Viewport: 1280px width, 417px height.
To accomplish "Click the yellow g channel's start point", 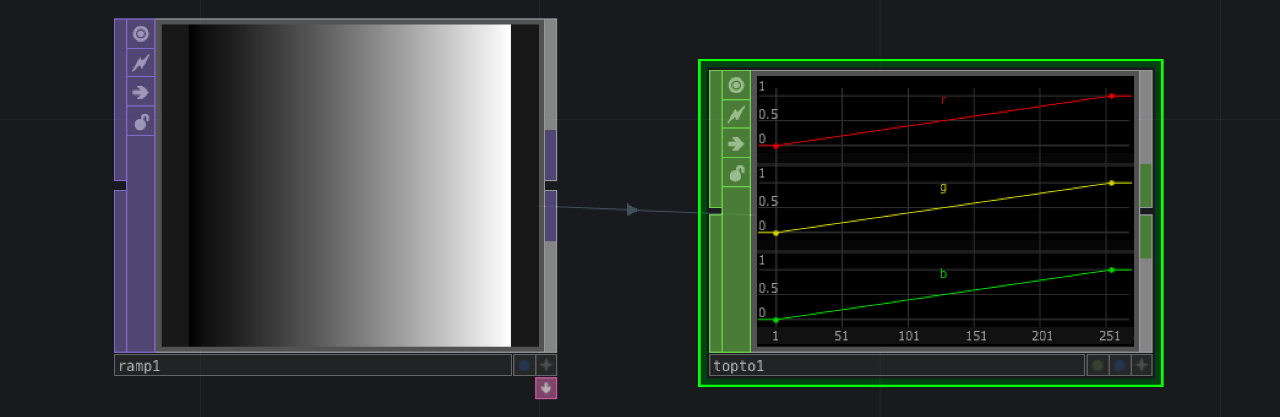I will click(x=776, y=233).
